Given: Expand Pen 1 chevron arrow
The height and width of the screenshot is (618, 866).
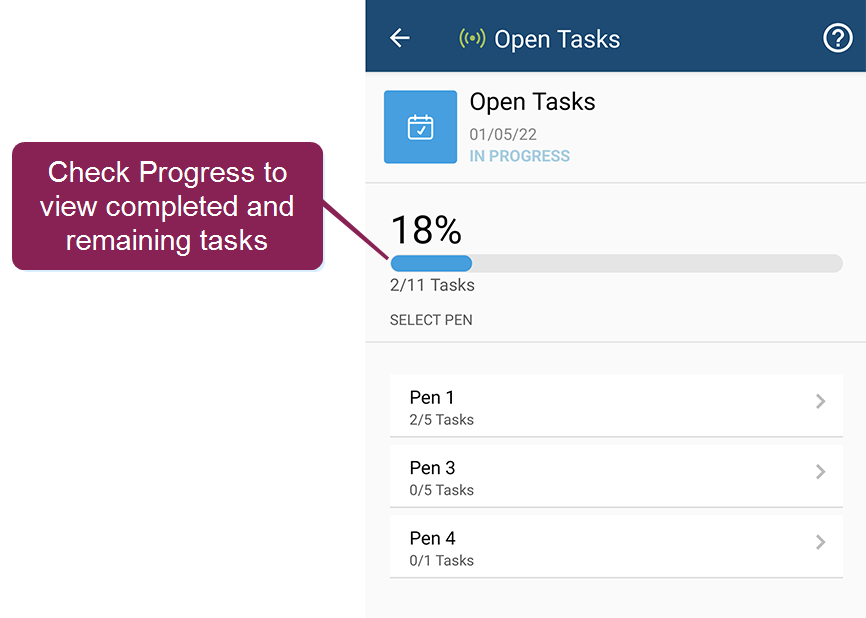Looking at the screenshot, I should click(x=821, y=401).
